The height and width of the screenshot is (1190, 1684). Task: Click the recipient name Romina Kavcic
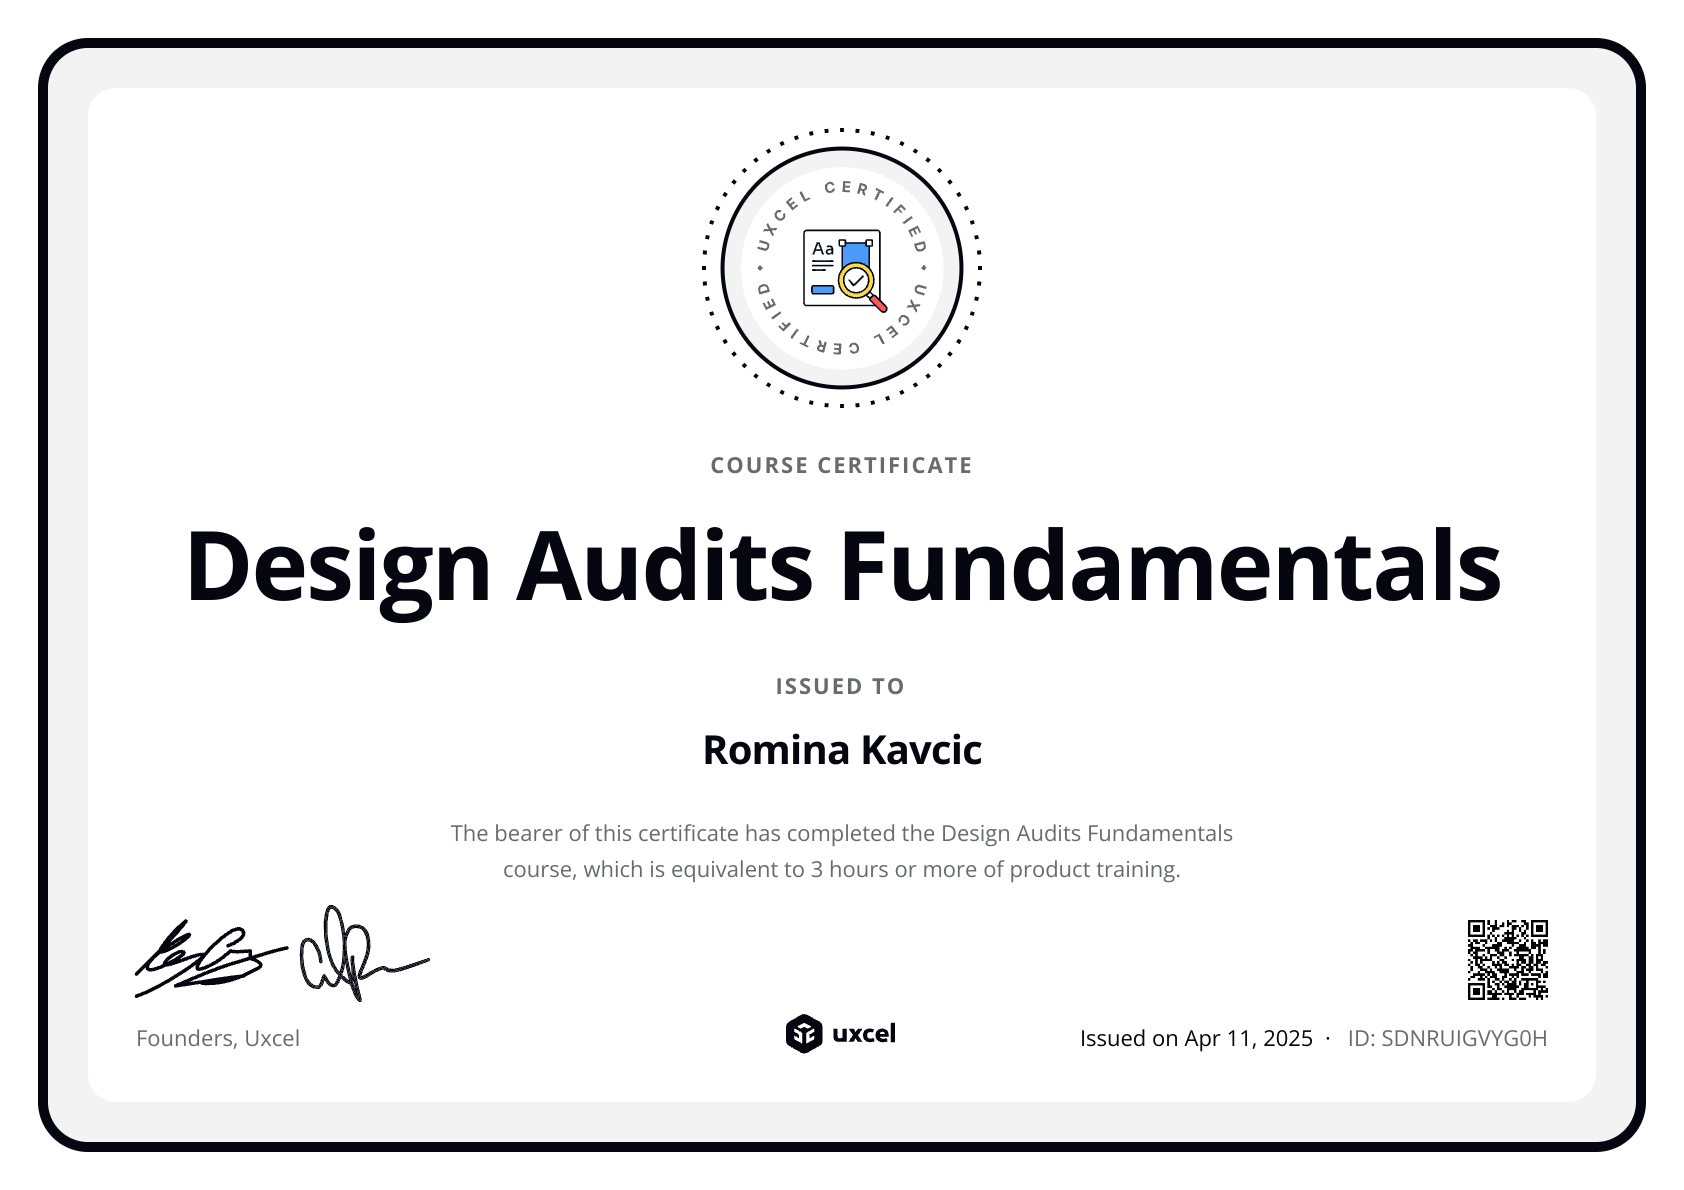842,749
